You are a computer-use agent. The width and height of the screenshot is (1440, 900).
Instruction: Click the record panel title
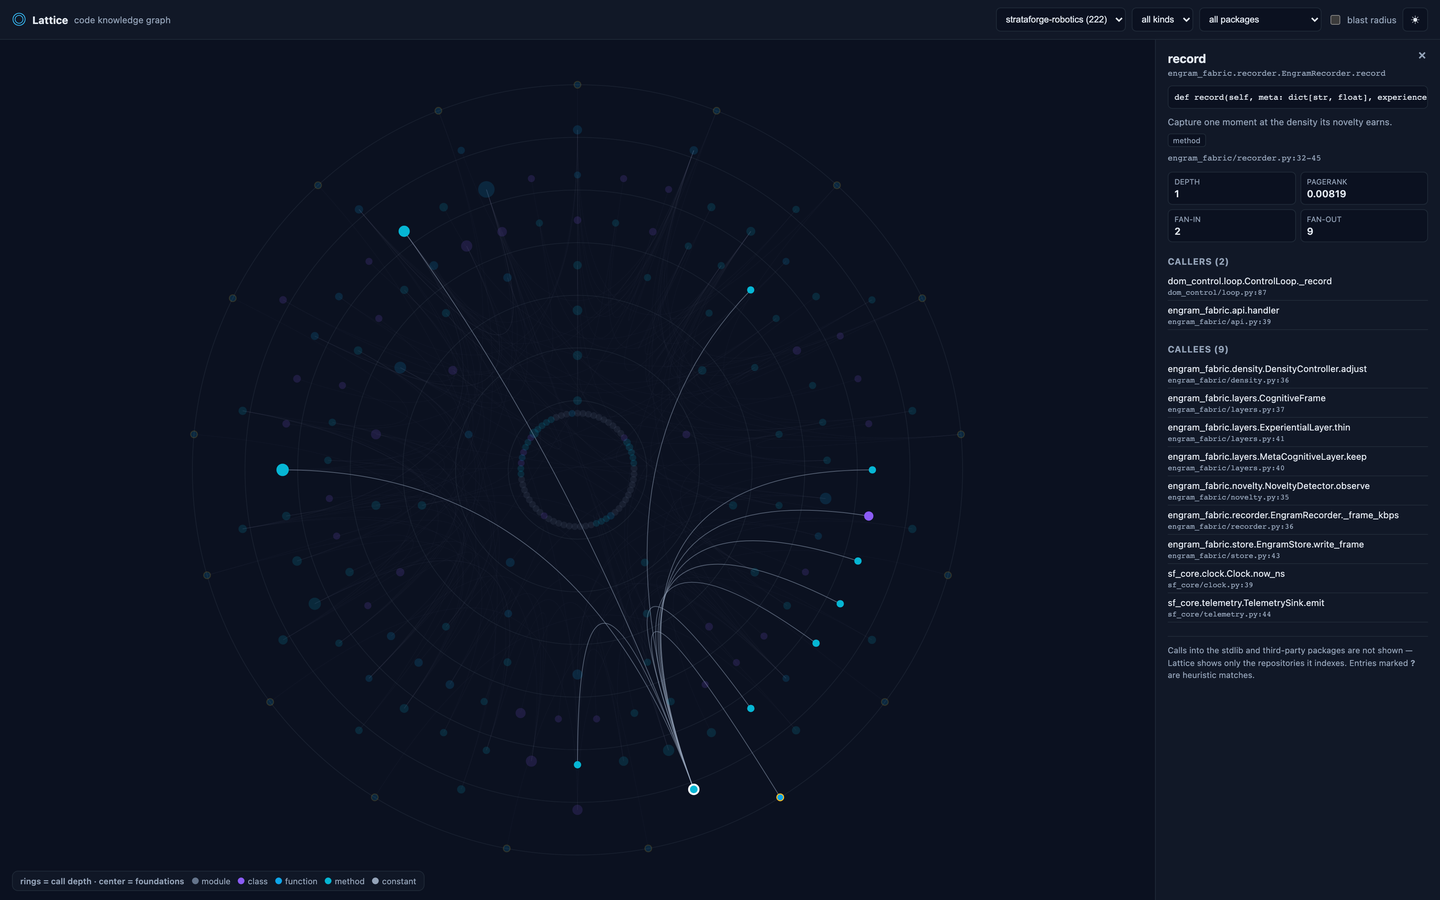coord(1187,59)
